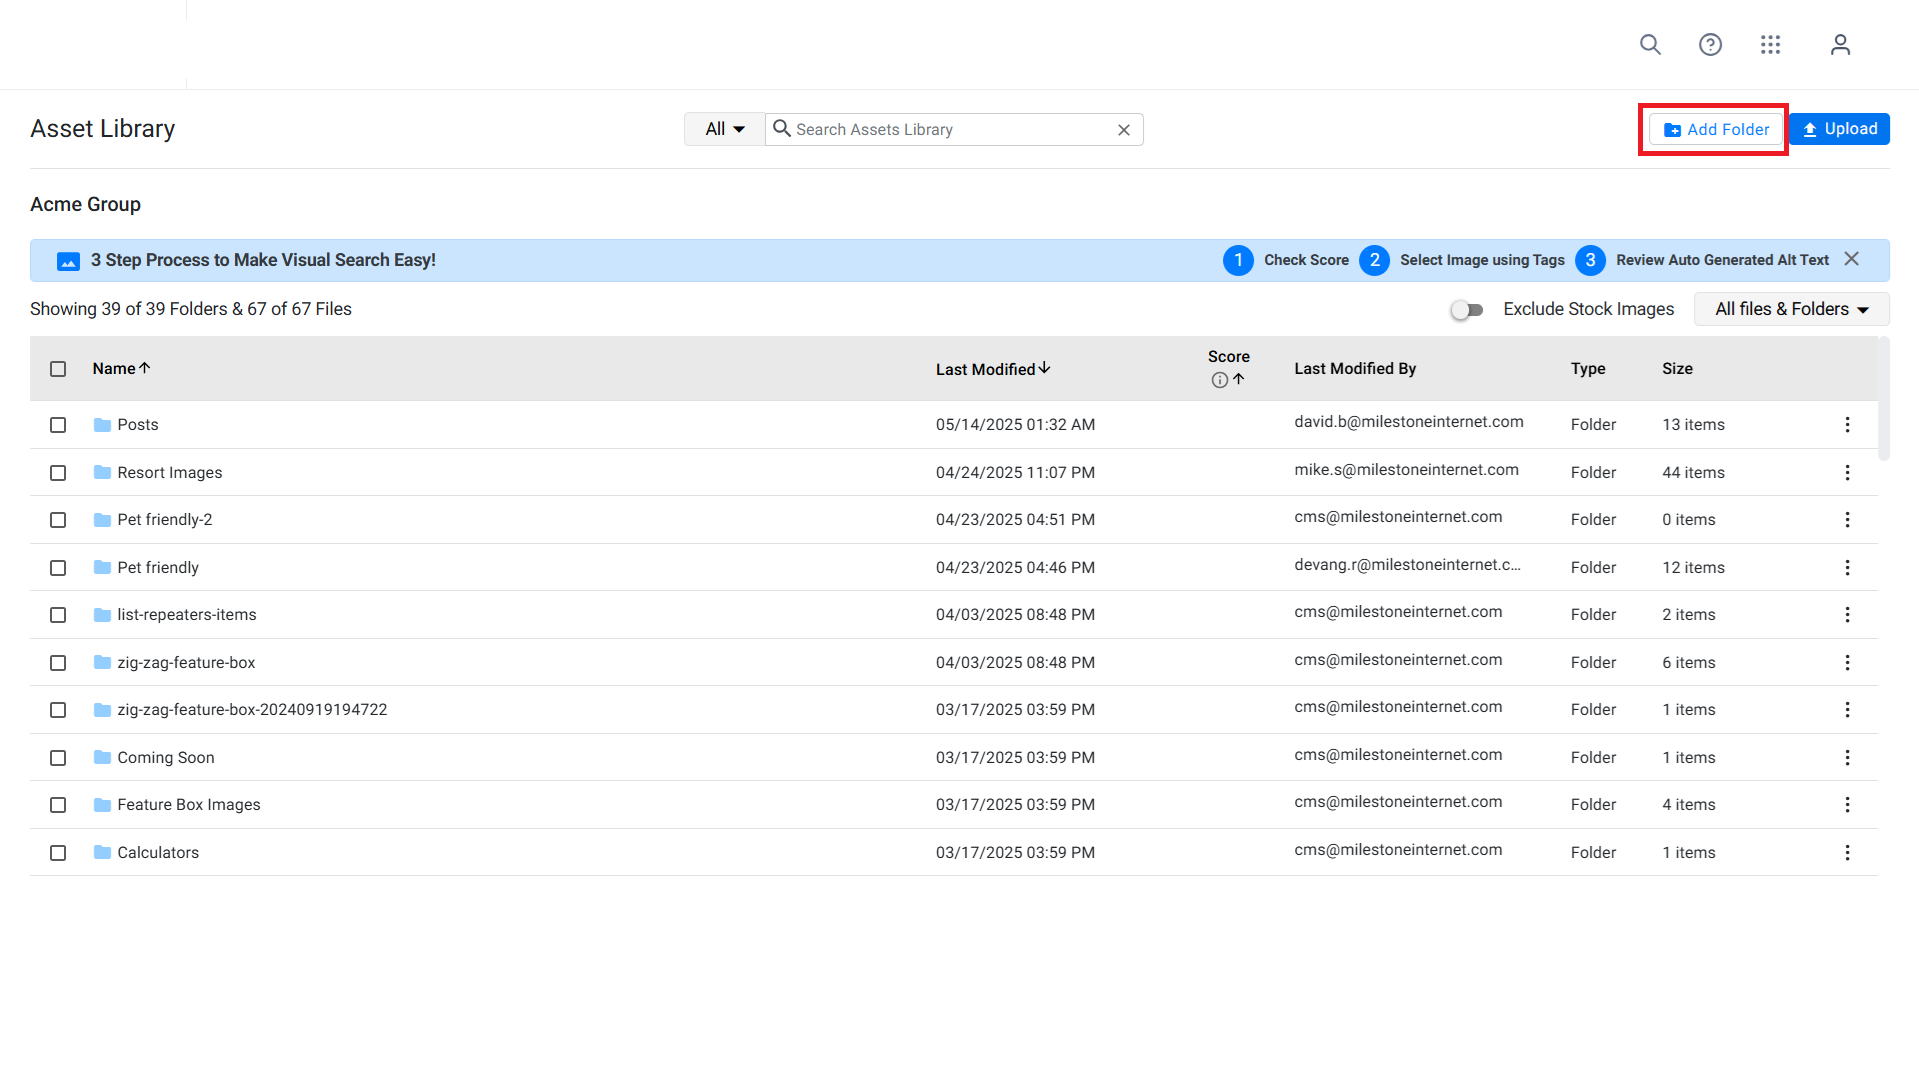1919x1079 pixels.
Task: Open the kebab menu for Resort Images
Action: click(x=1847, y=473)
